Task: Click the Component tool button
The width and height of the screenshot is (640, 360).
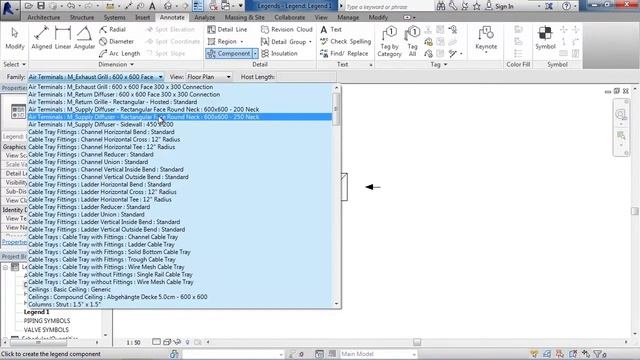Action: point(229,53)
